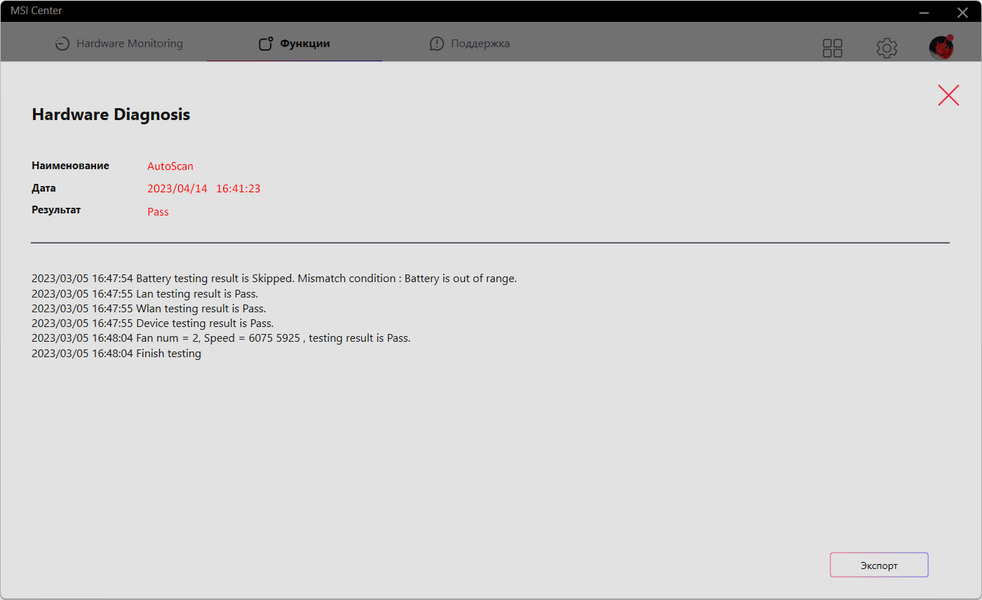The width and height of the screenshot is (982, 600).
Task: Click the Device testing result log line
Action: (x=153, y=323)
